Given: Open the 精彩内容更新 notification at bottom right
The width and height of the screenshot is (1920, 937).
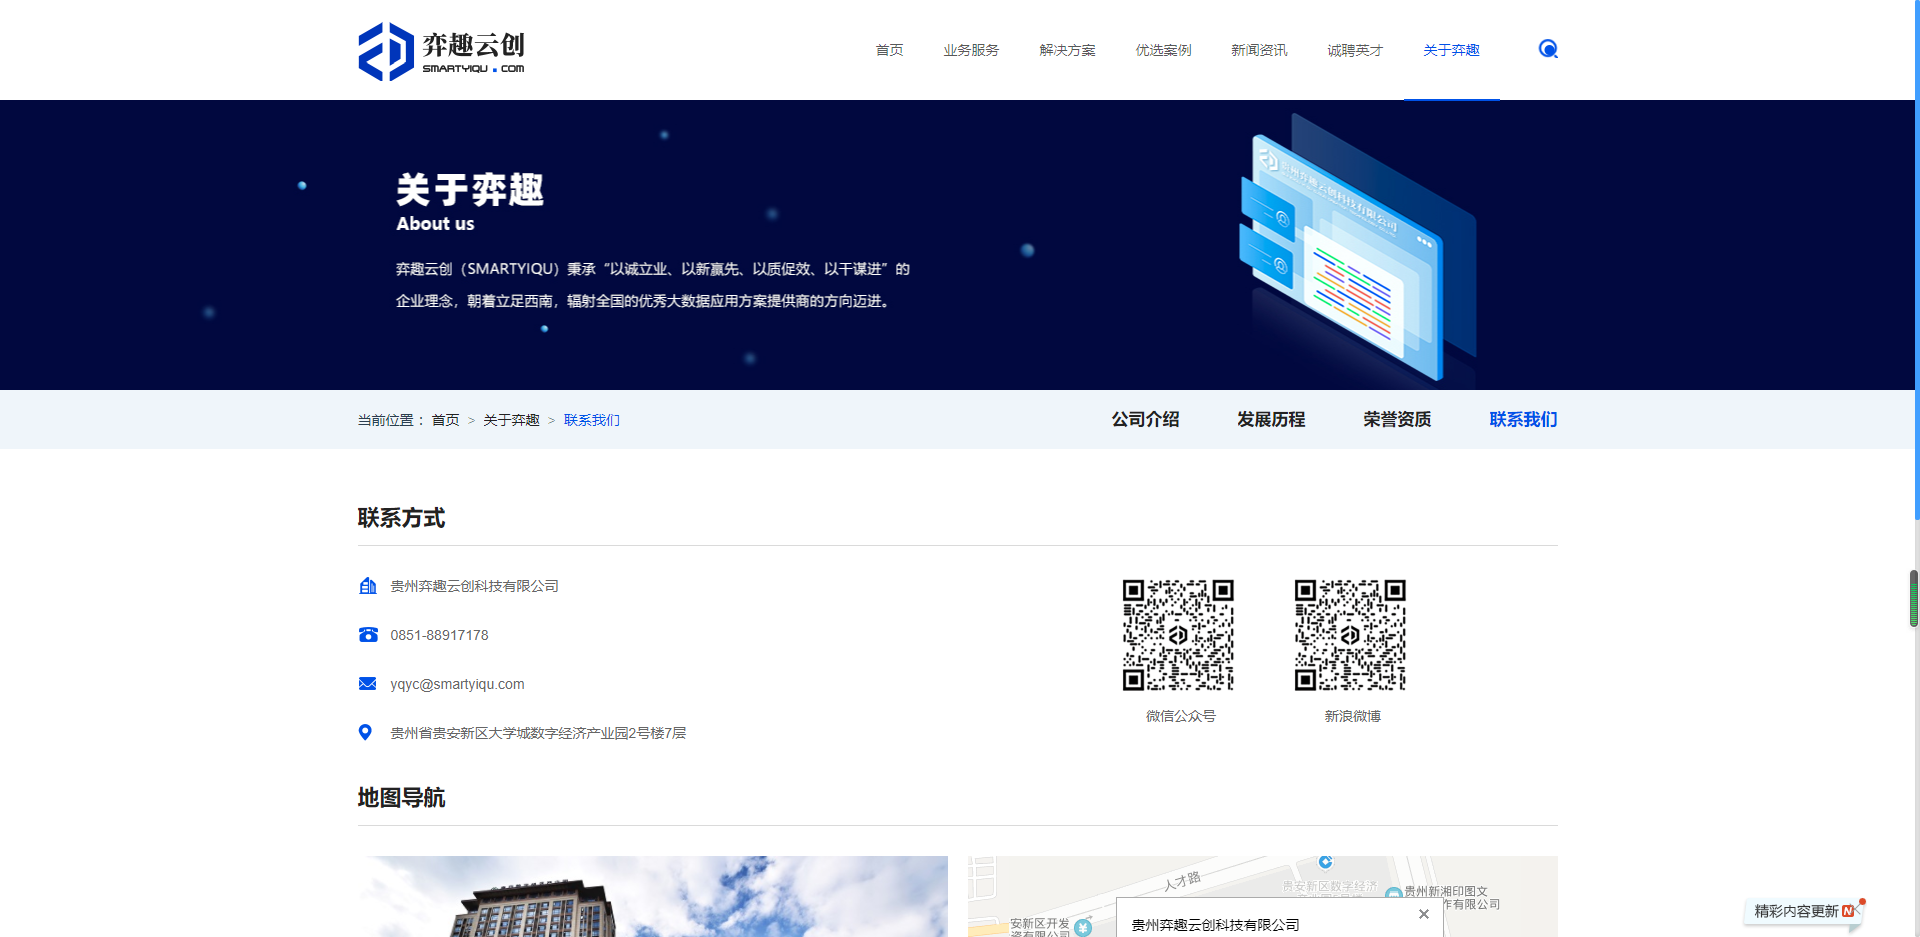Looking at the screenshot, I should (x=1800, y=911).
